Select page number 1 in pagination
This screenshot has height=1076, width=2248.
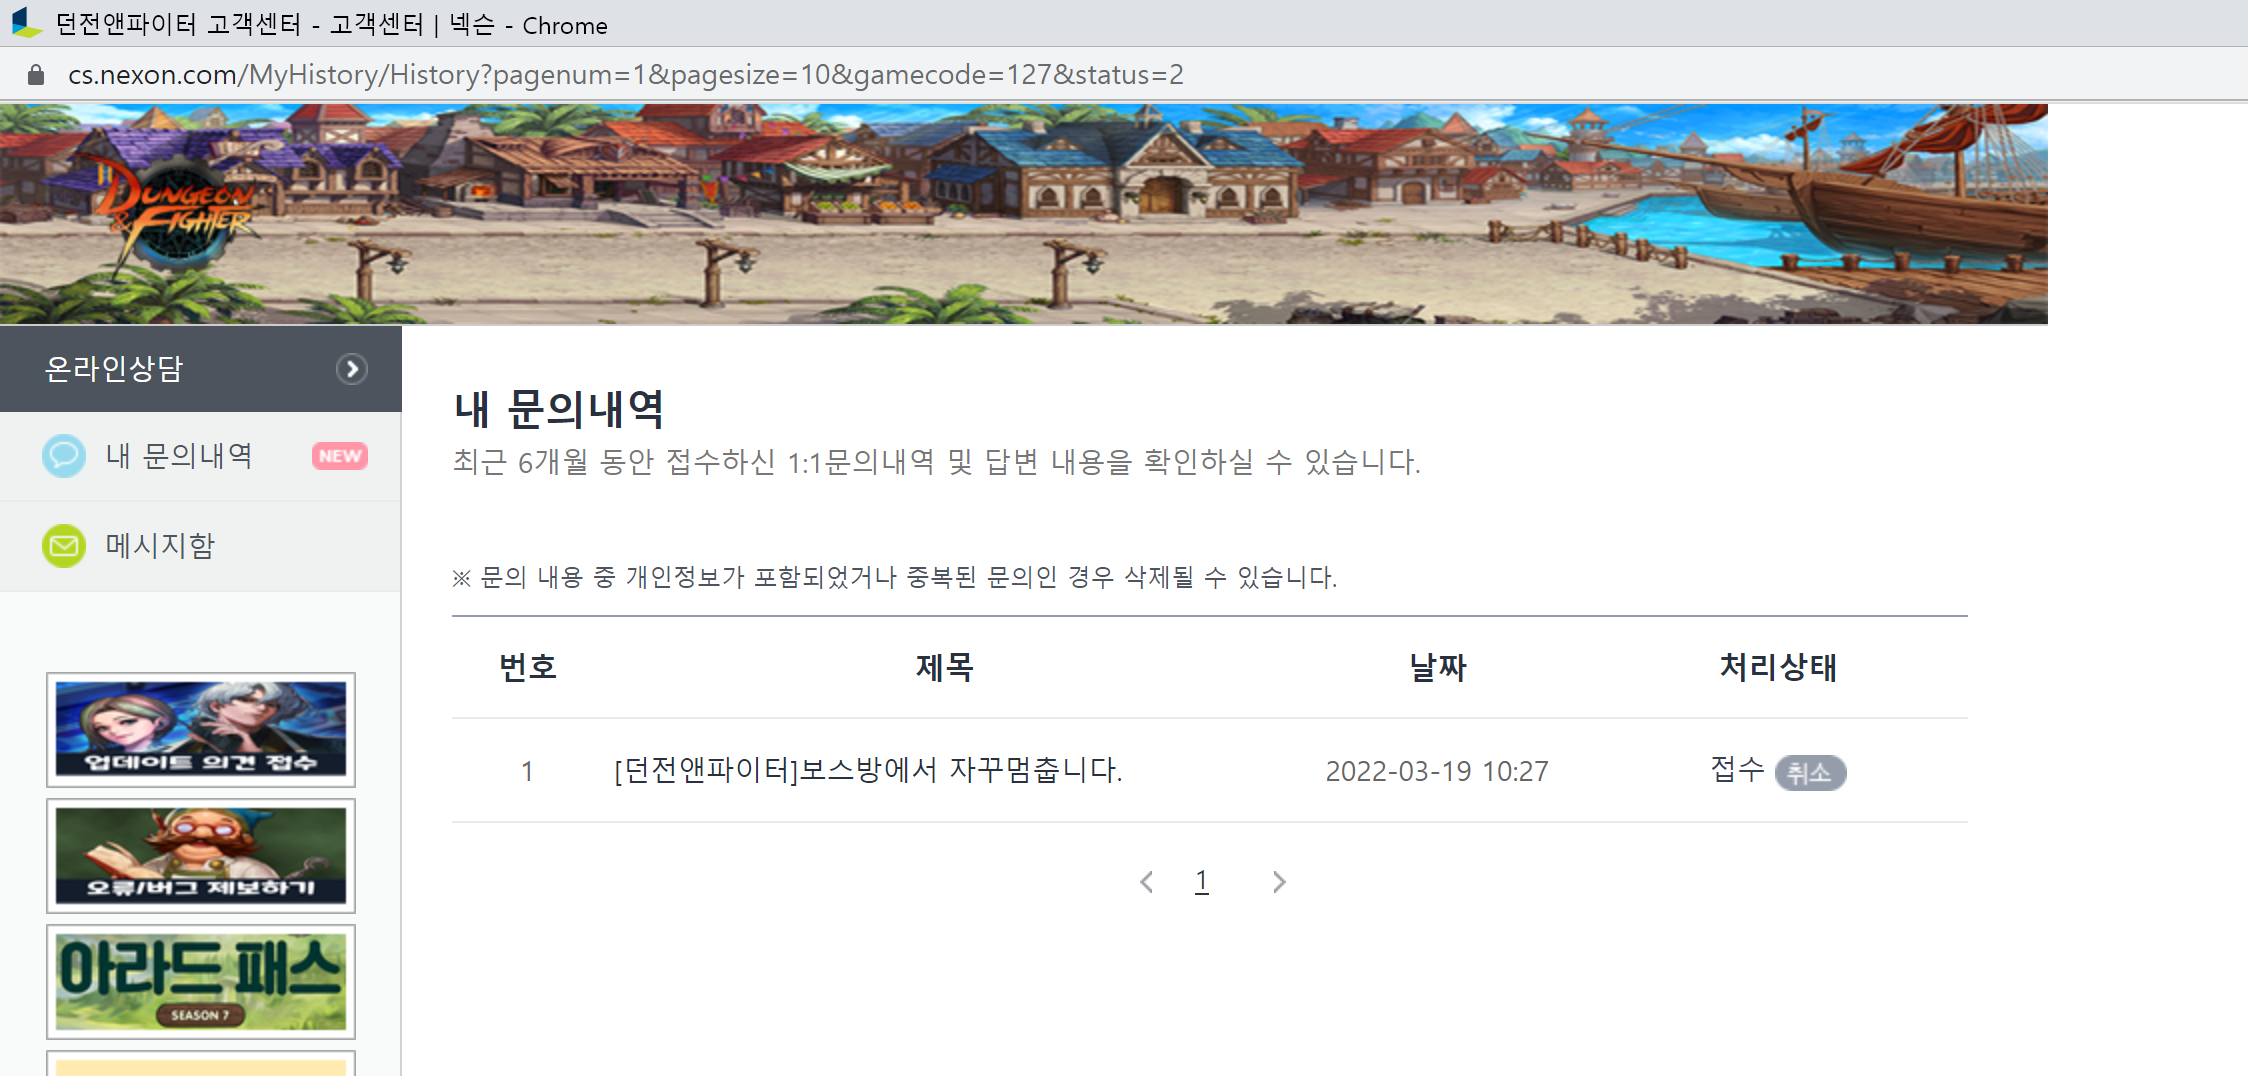tap(1202, 881)
